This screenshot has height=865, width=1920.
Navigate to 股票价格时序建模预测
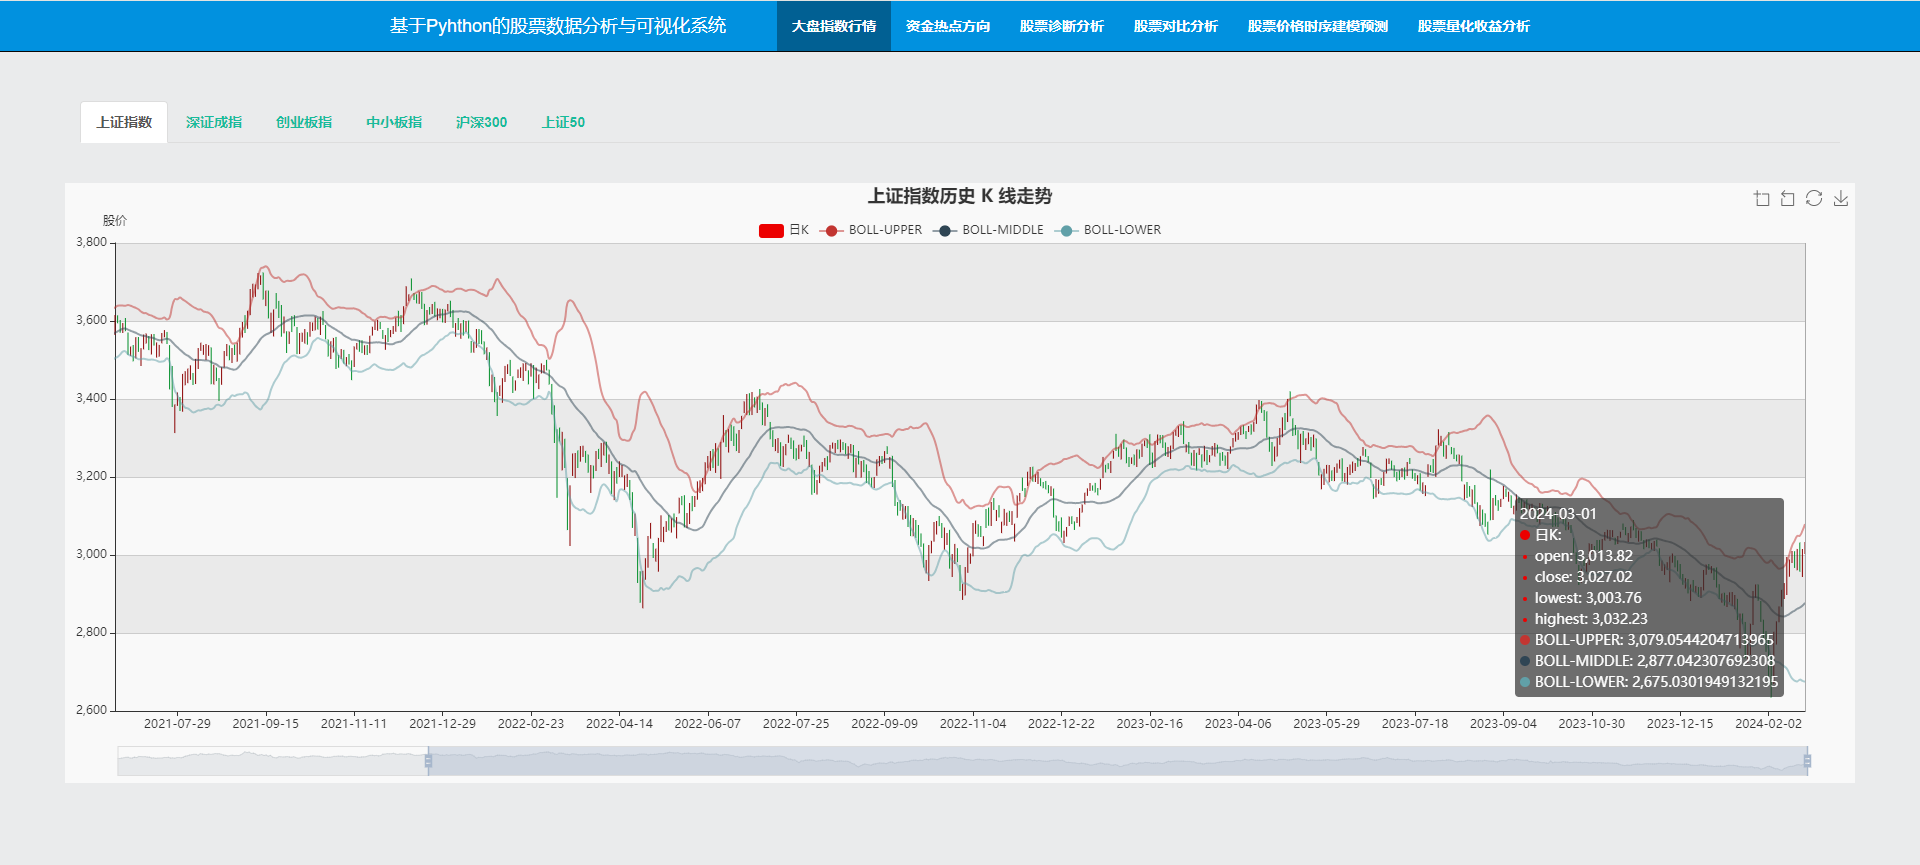(x=1318, y=26)
